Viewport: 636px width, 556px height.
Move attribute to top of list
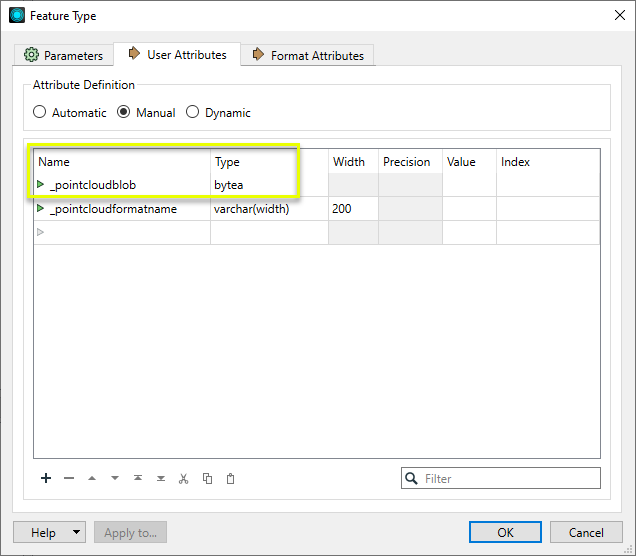[x=138, y=478]
